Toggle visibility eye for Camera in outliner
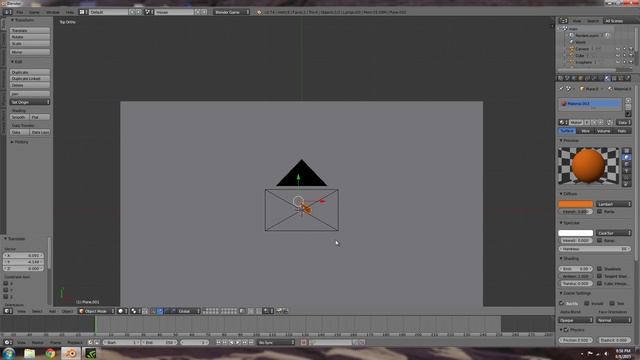Viewport: 640px width, 360px height. (618, 49)
